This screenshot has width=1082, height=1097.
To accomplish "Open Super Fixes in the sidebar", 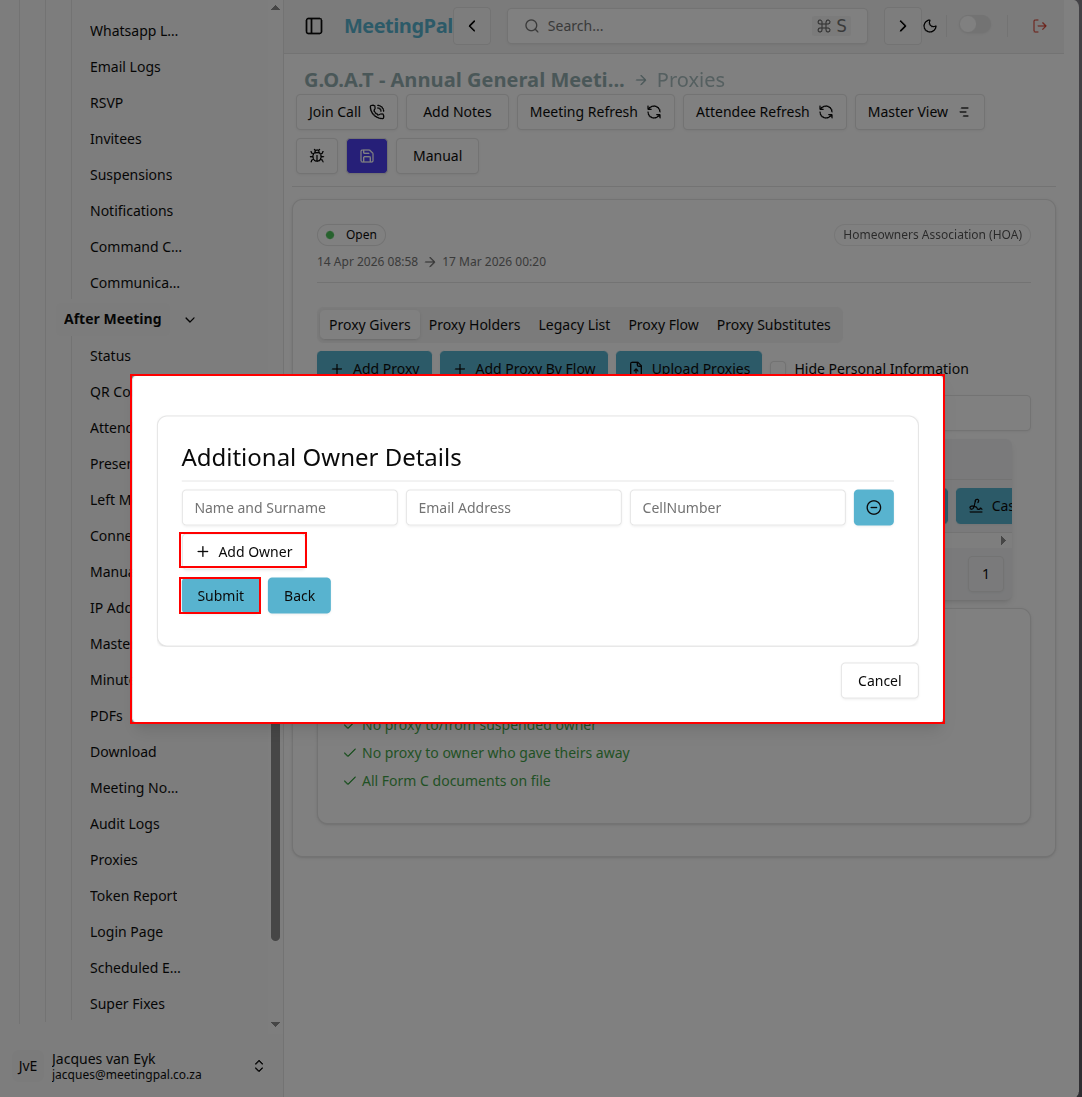I will pos(127,1004).
